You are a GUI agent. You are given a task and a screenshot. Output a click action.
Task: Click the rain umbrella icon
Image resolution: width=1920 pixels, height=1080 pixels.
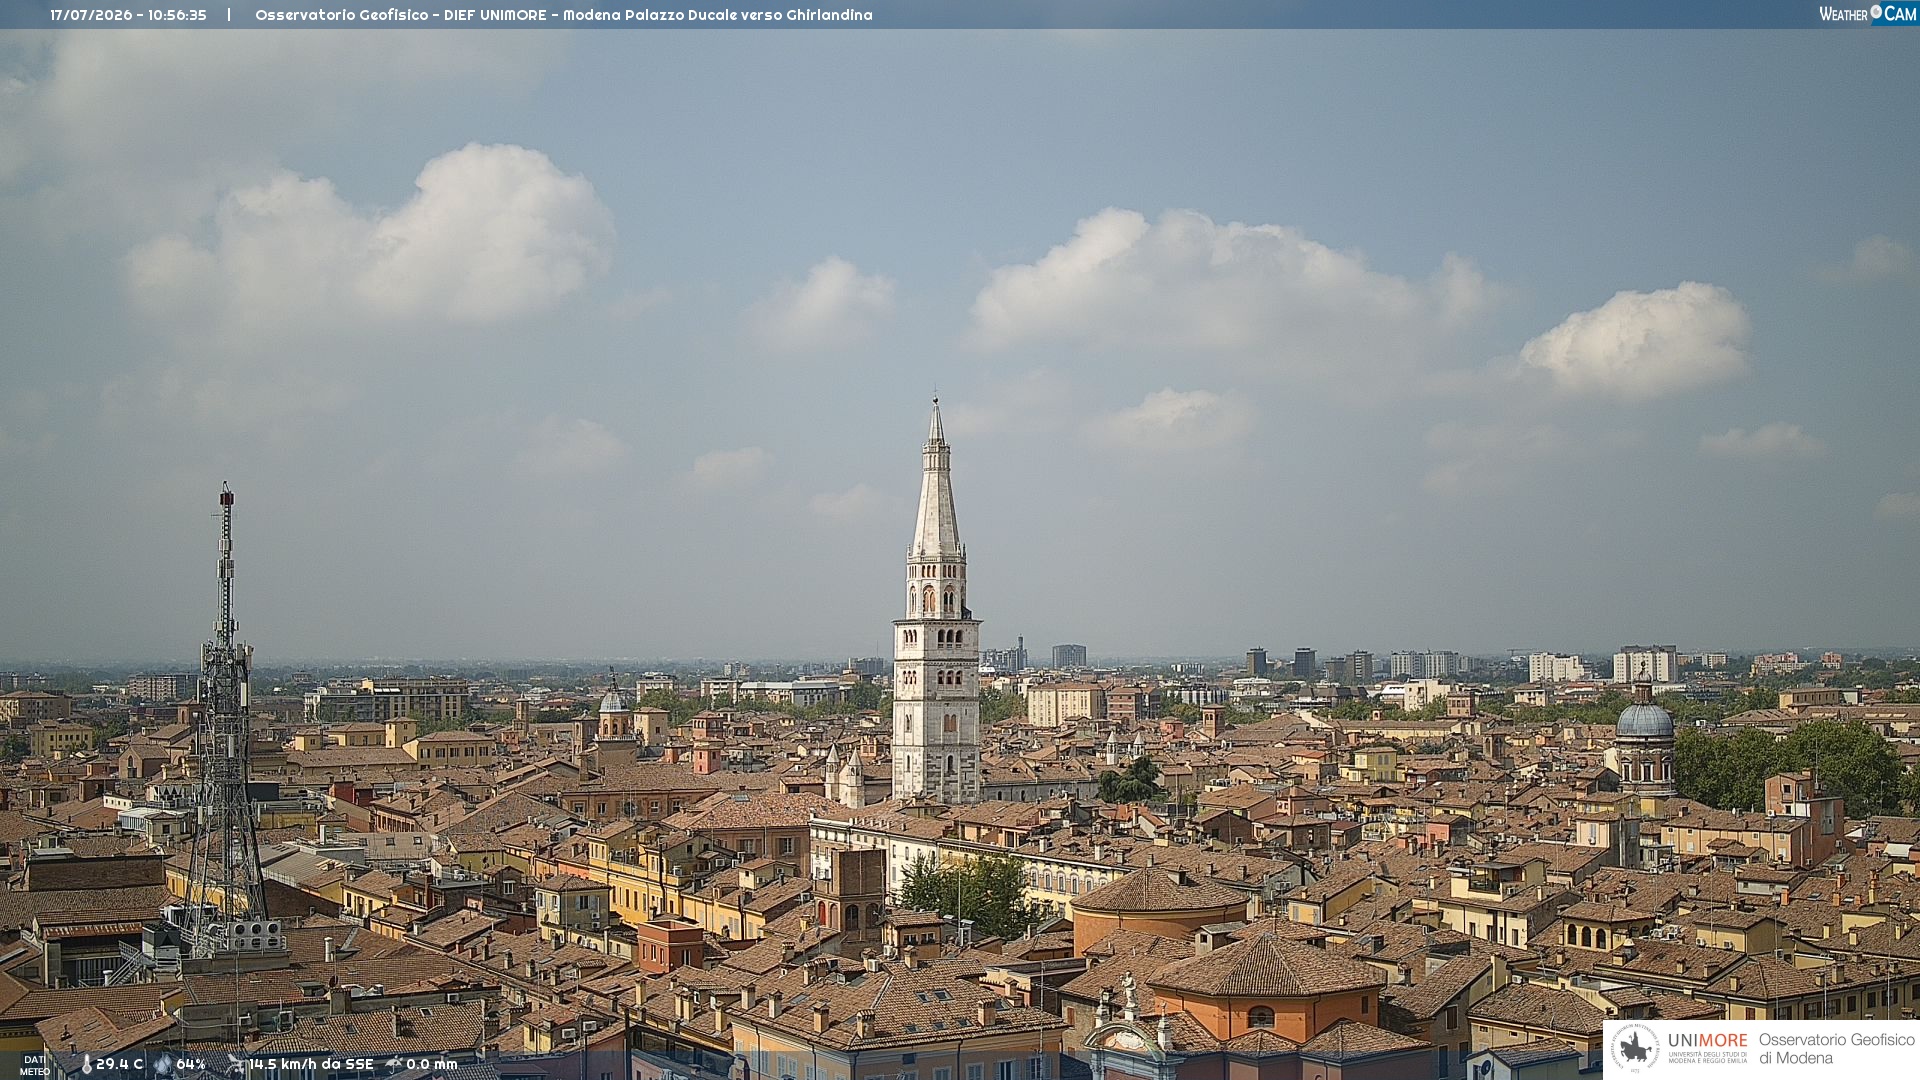pos(394,1064)
